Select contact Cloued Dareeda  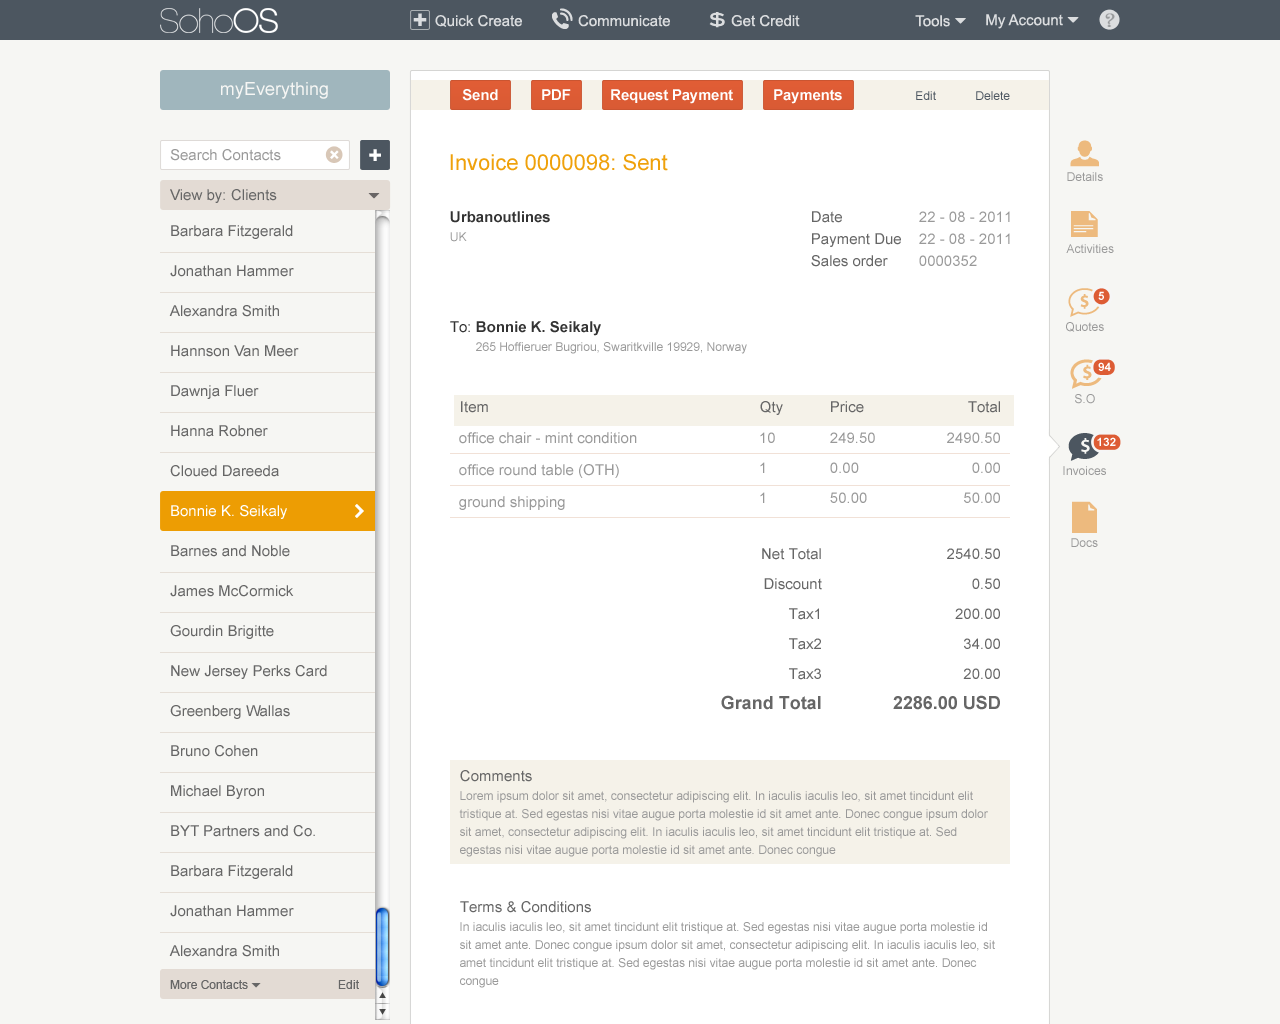click(x=268, y=471)
